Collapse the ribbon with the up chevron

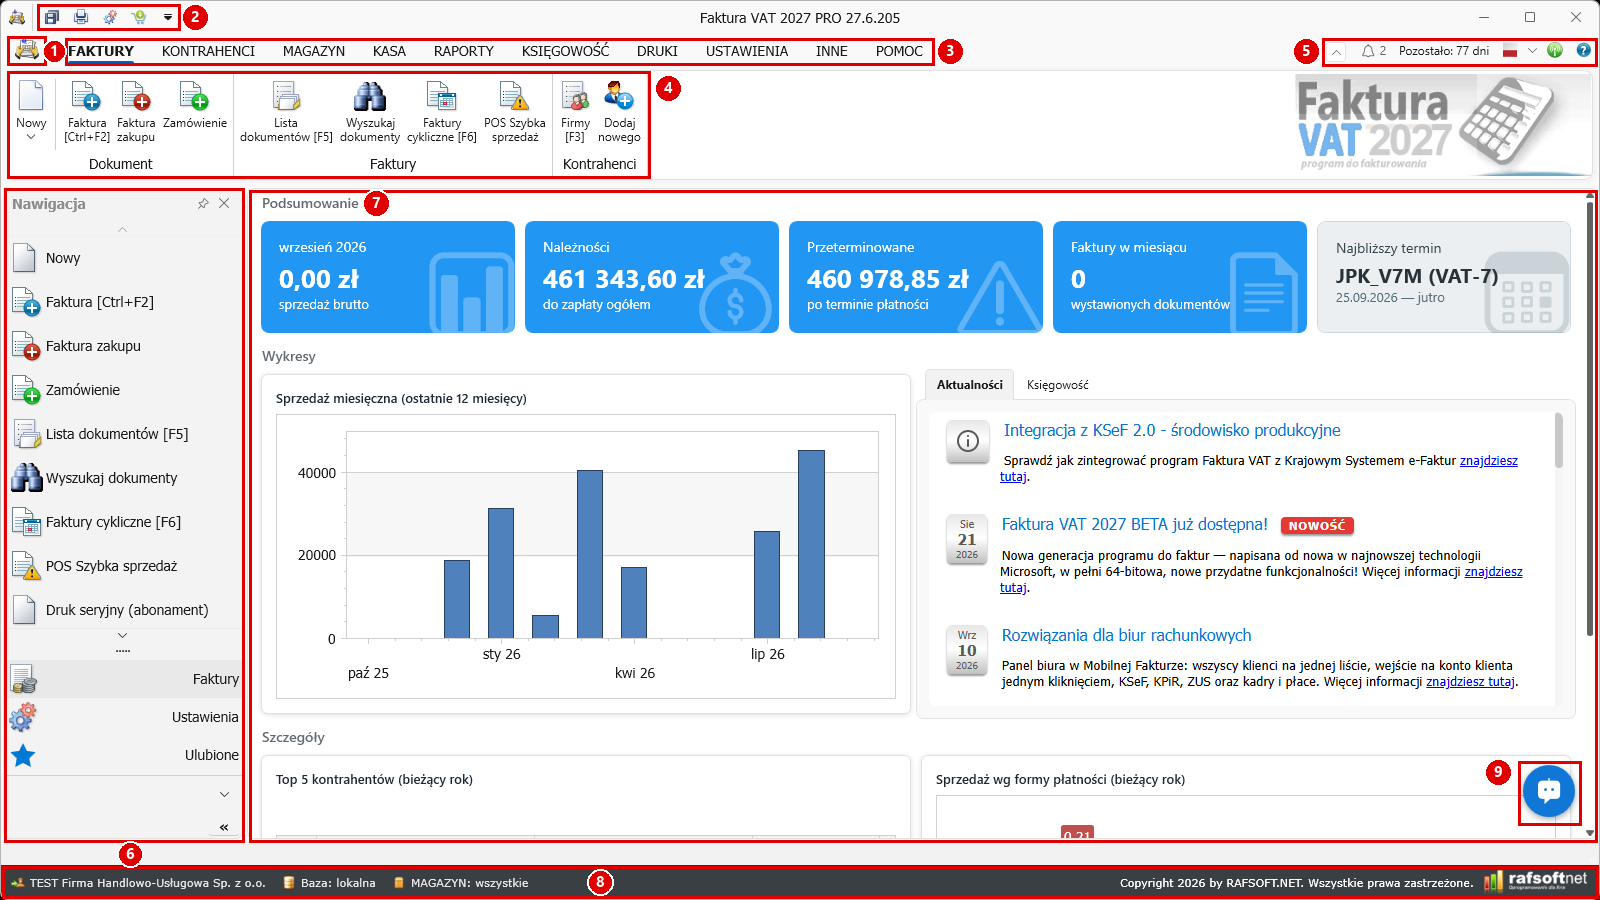tap(1337, 51)
